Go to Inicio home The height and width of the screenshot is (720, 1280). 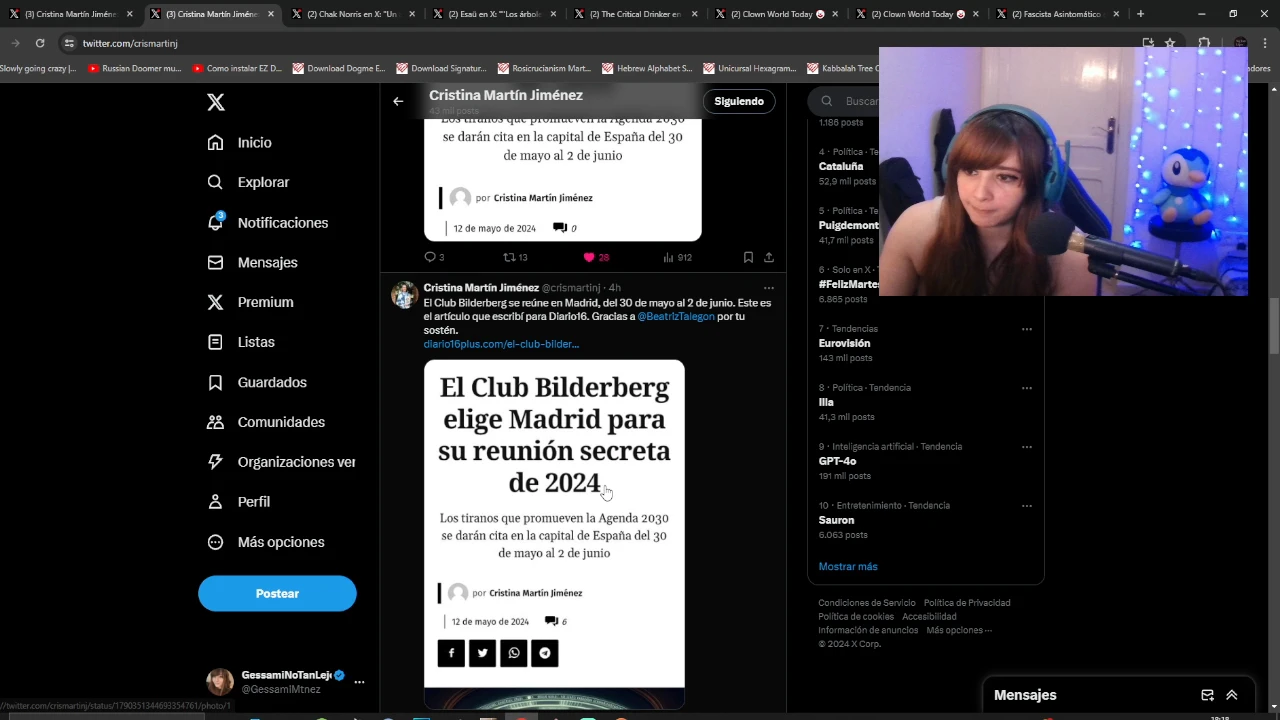[x=239, y=142]
